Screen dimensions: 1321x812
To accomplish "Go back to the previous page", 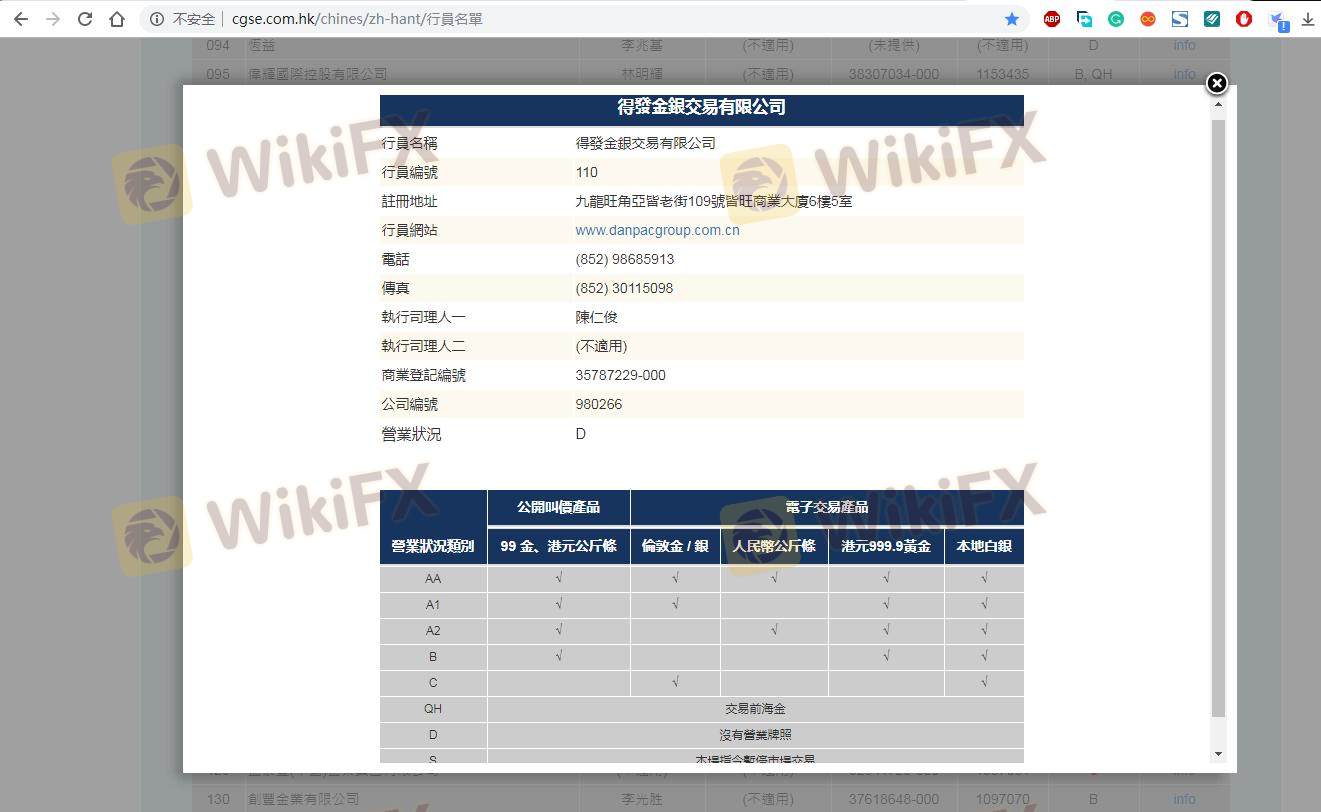I will (21, 19).
